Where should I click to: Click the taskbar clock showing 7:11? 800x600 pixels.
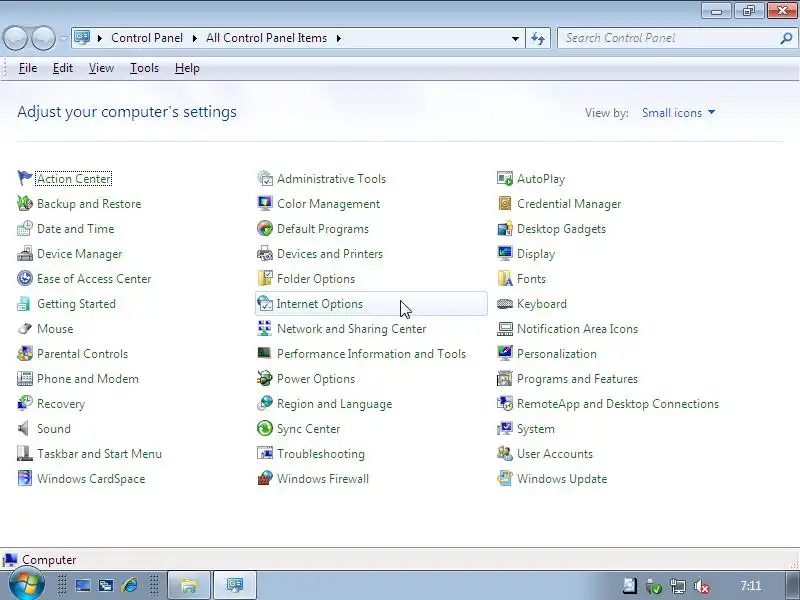click(x=751, y=585)
